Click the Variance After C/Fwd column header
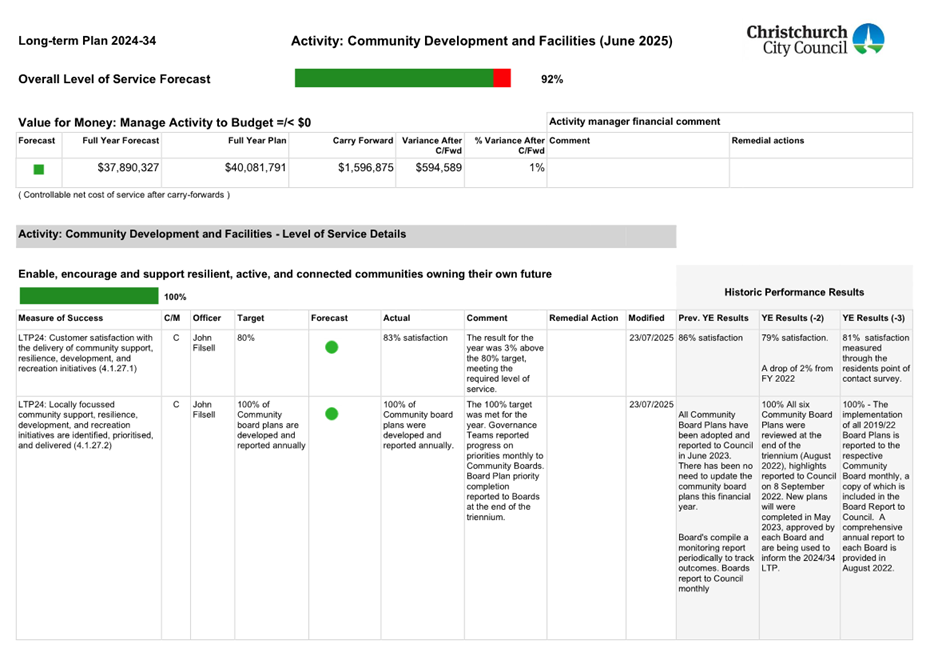Image resolution: width=934 pixels, height=661 pixels. coord(430,146)
